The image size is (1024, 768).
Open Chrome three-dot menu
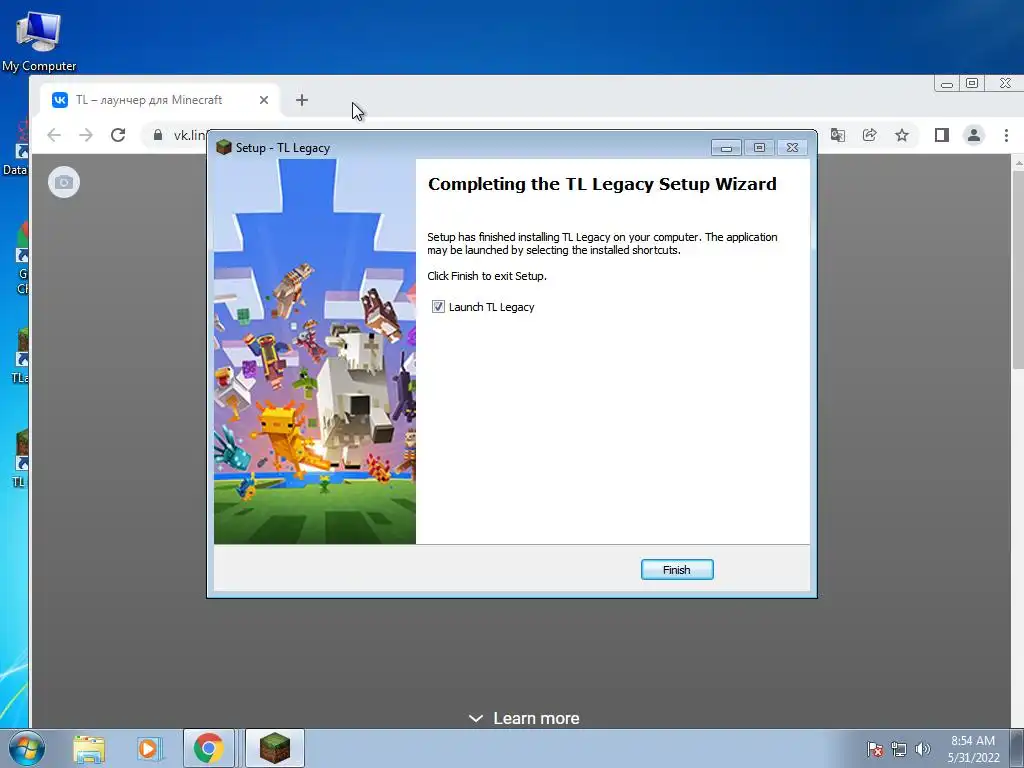[1006, 135]
